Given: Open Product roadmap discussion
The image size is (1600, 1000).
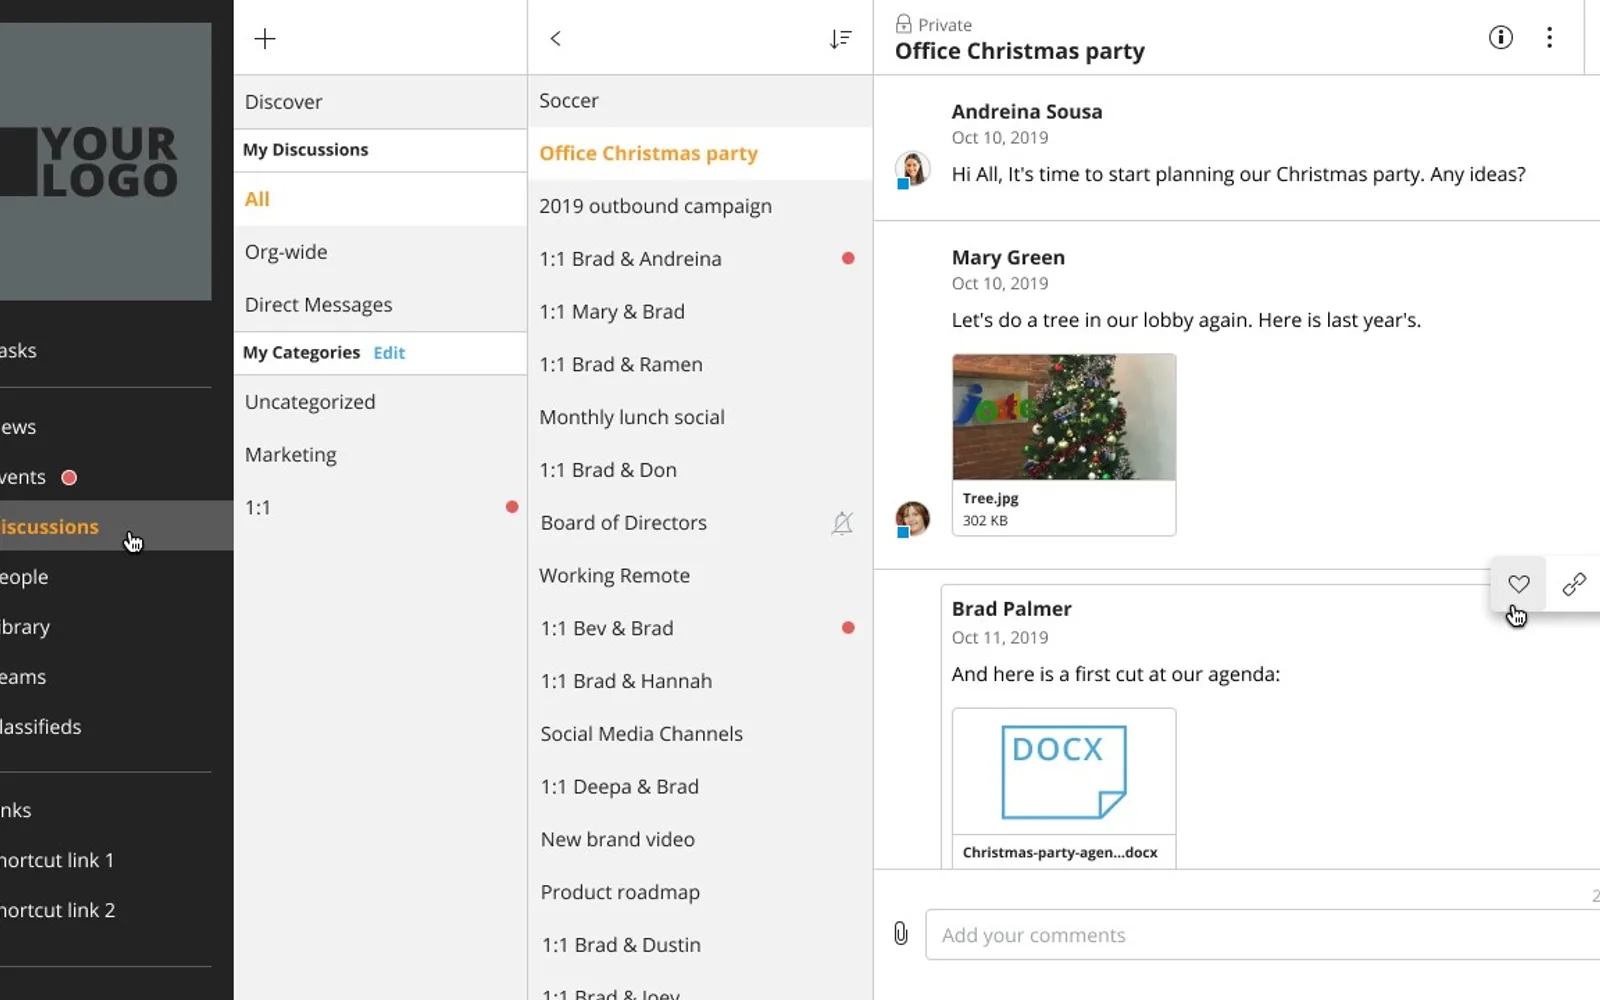Looking at the screenshot, I should click(700, 892).
